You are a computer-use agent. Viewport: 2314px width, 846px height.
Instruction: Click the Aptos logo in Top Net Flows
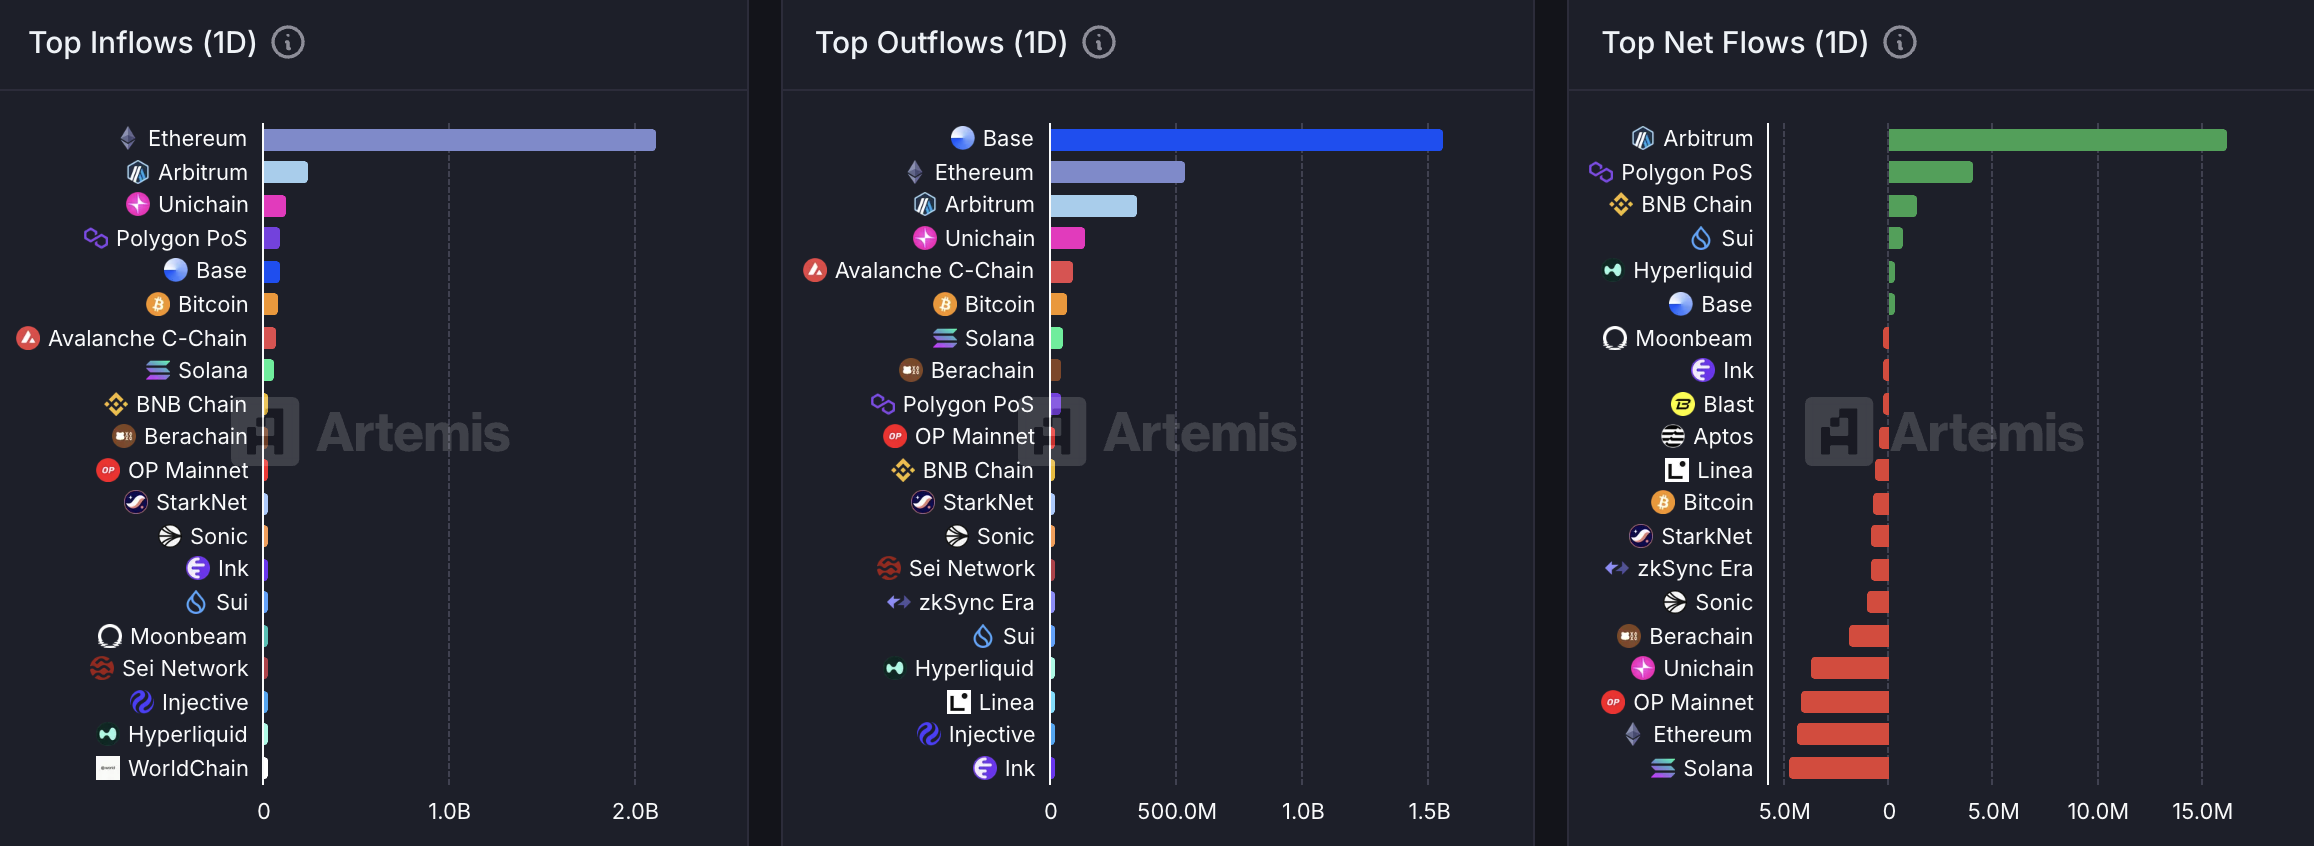coord(1673,436)
